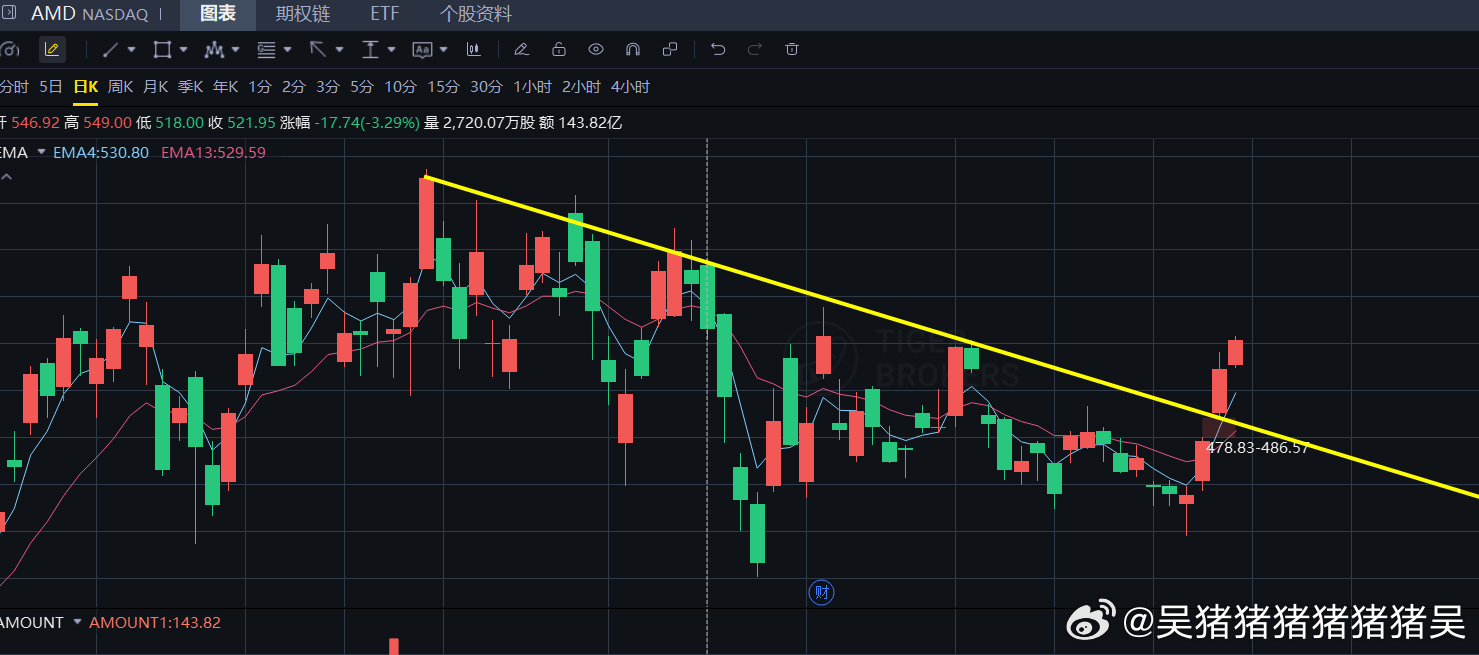Select the 15分 timeframe
This screenshot has height=655, width=1479.
tap(443, 87)
